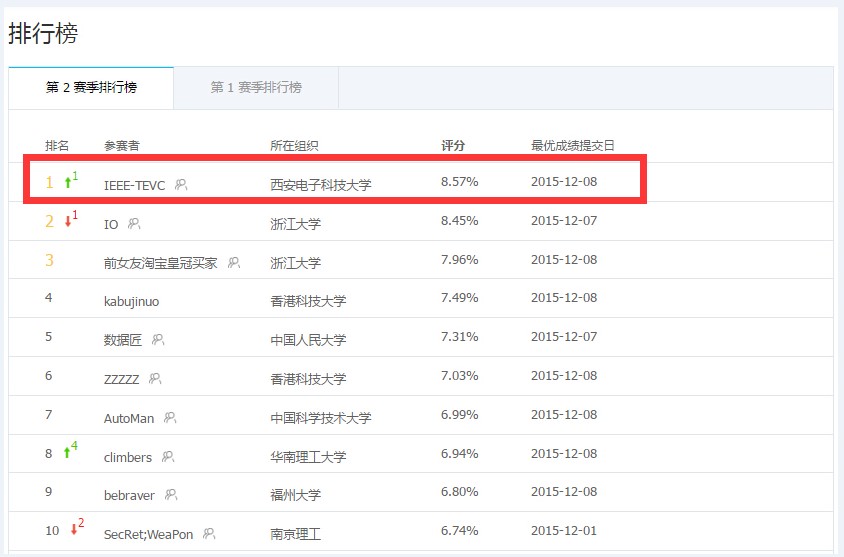The image size is (844, 557).
Task: Click the score 8.57%
Action: [460, 182]
